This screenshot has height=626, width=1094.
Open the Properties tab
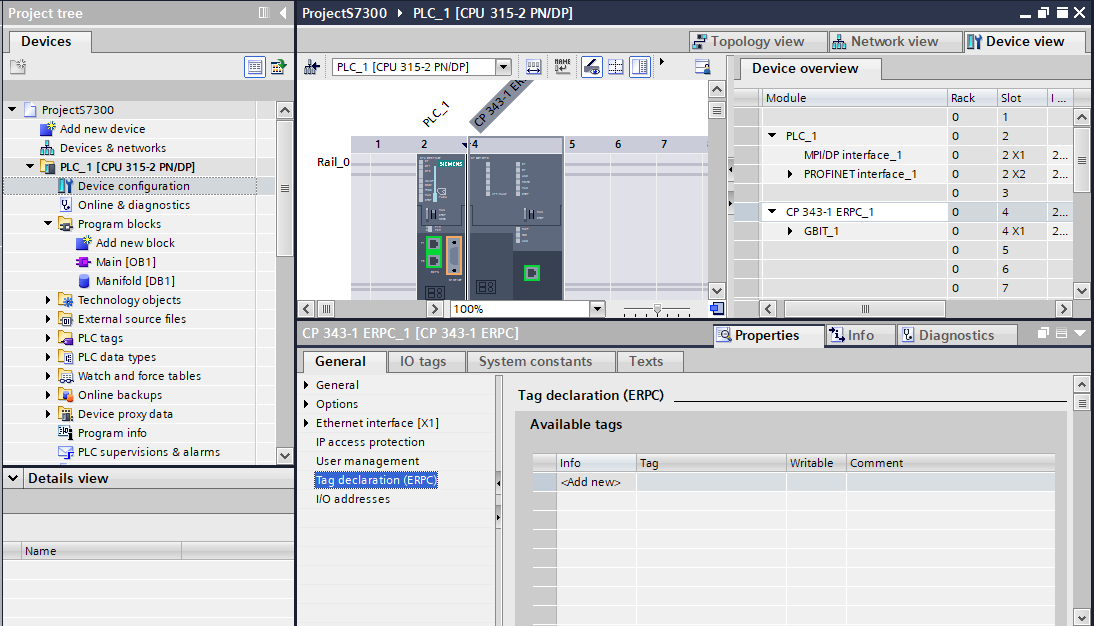(767, 336)
